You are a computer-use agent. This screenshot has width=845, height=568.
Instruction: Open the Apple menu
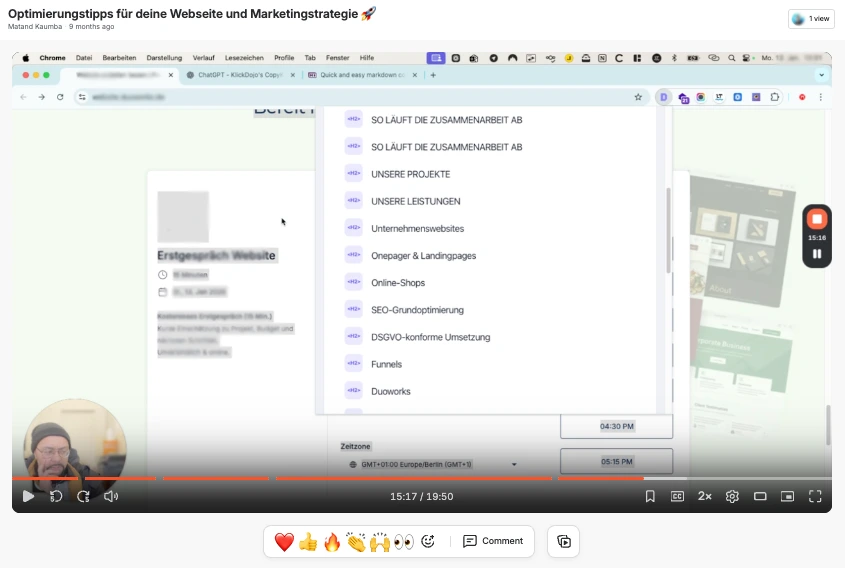point(25,58)
